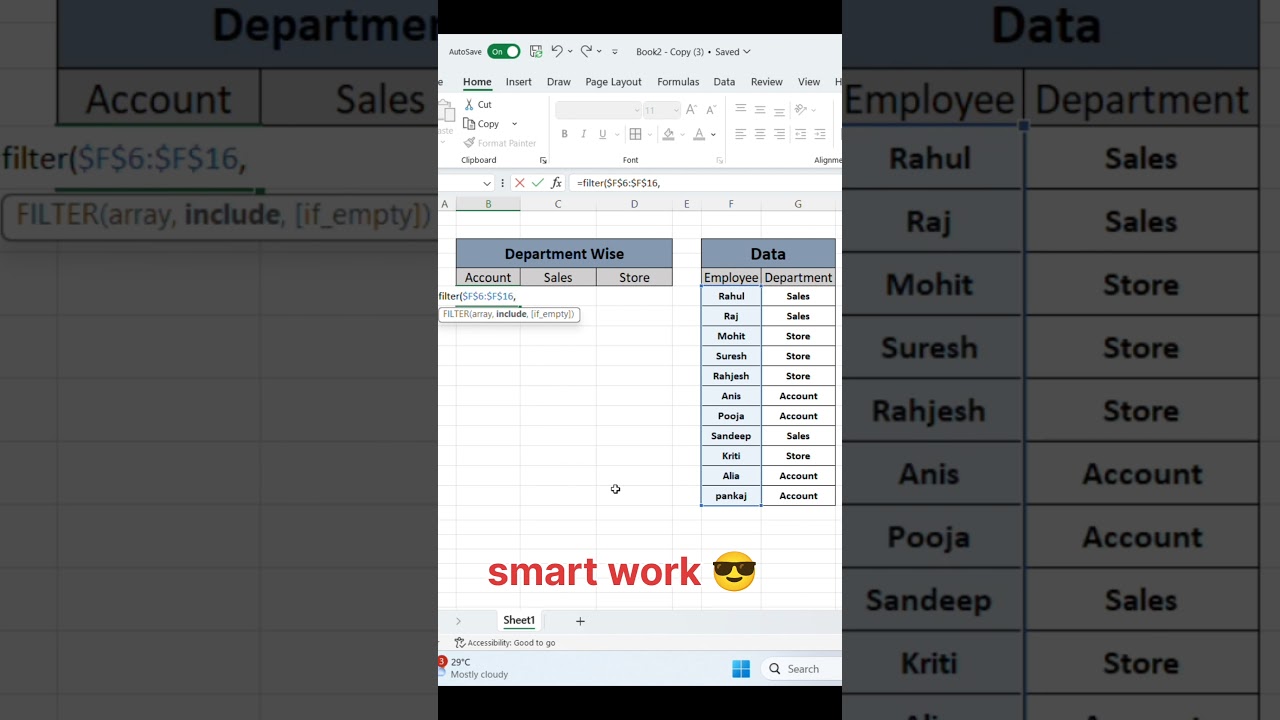Open the Windows Start menu

point(741,669)
